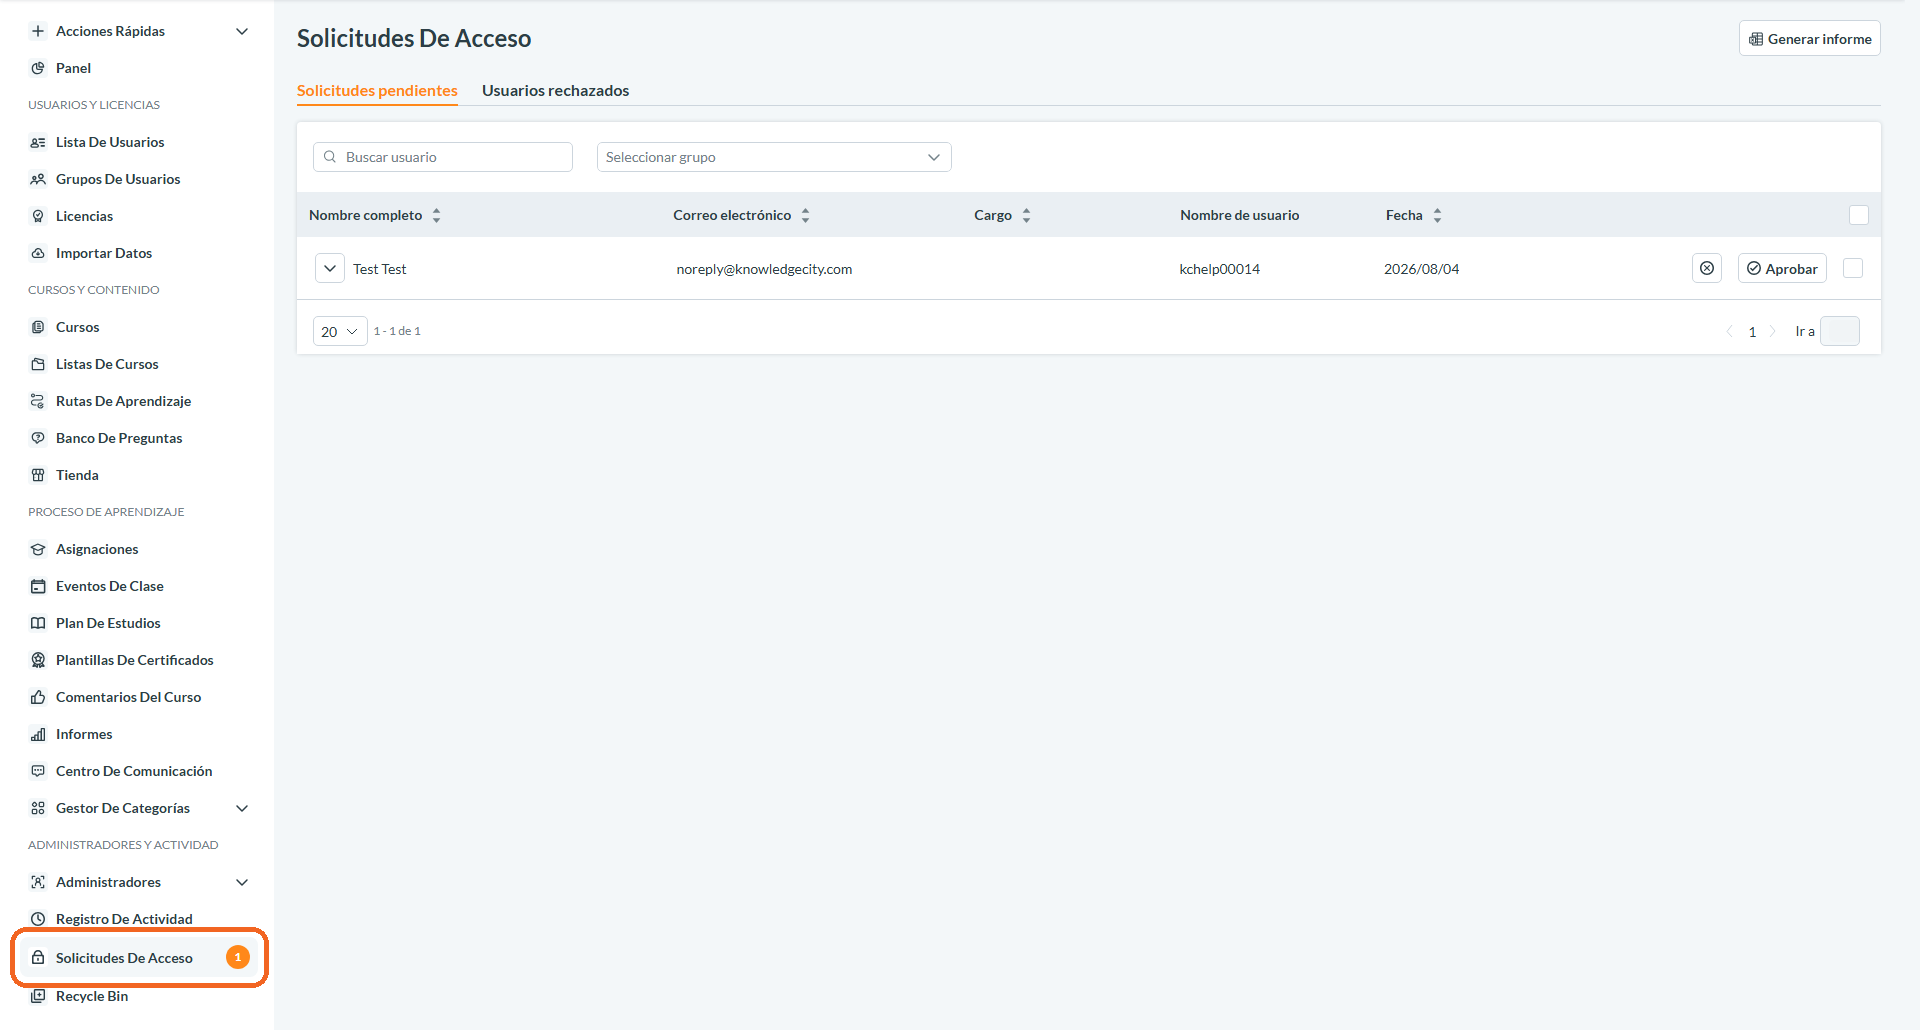Select Solicitudes pendientes tab
The width and height of the screenshot is (1920, 1030).
coord(377,90)
